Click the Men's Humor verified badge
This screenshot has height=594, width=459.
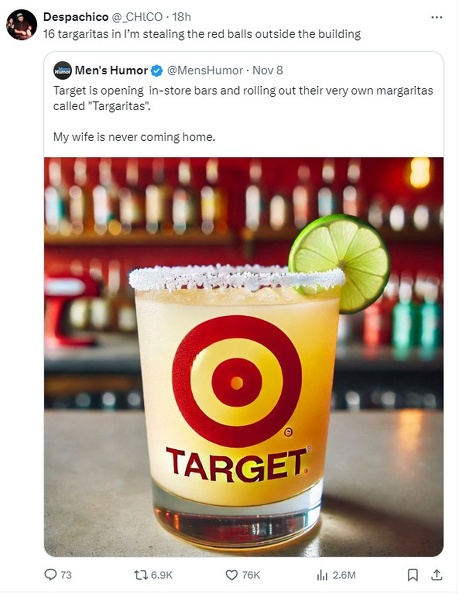point(157,70)
